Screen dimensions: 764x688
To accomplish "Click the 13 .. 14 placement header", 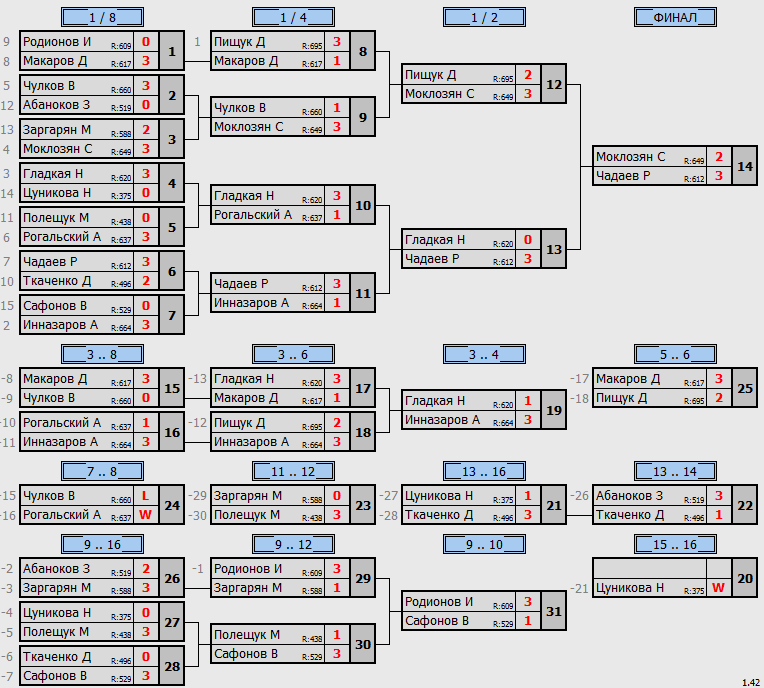I will pyautogui.click(x=675, y=471).
